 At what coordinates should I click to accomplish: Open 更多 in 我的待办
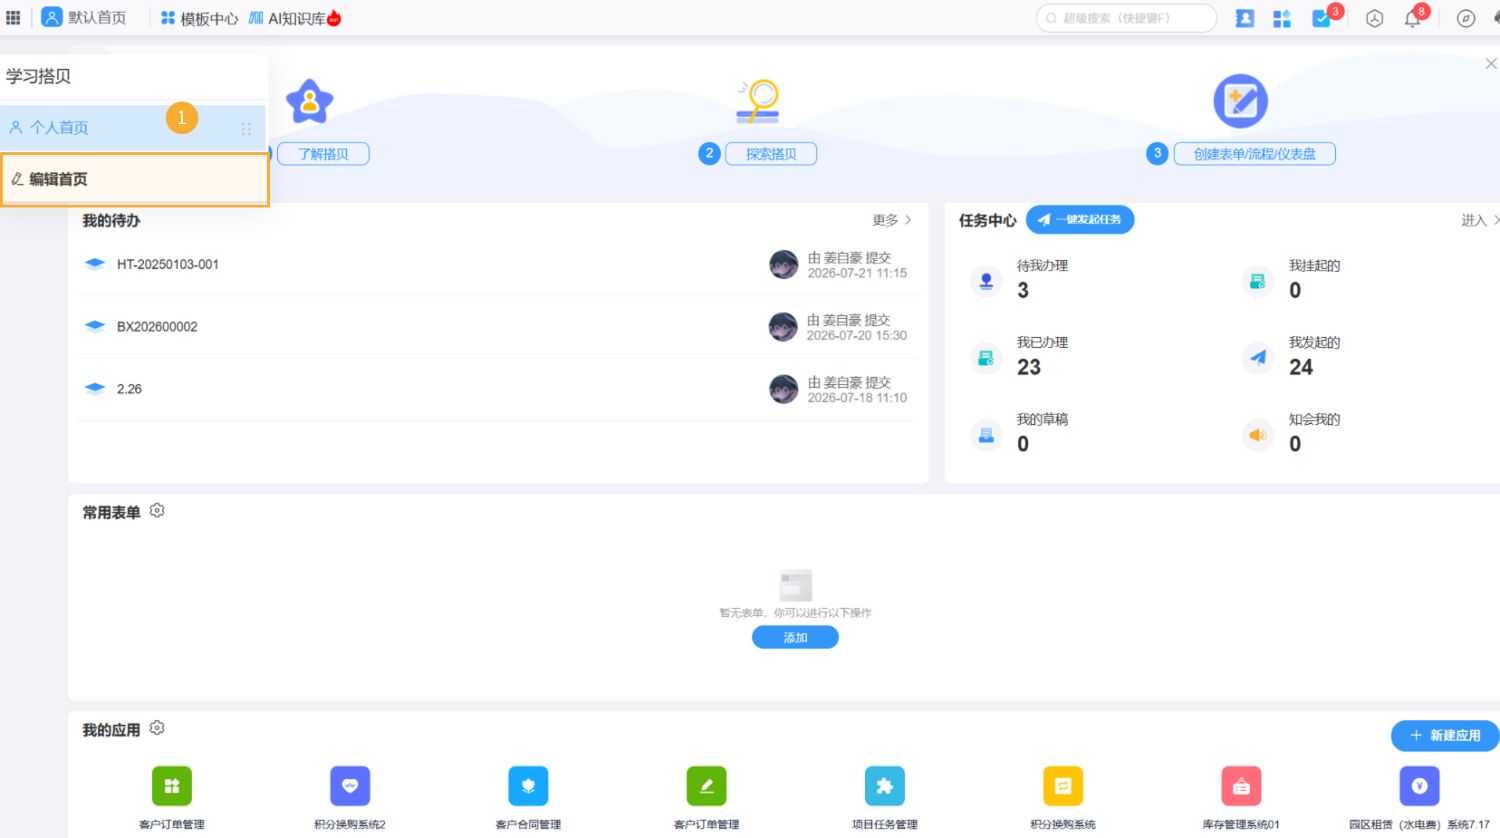[891, 220]
